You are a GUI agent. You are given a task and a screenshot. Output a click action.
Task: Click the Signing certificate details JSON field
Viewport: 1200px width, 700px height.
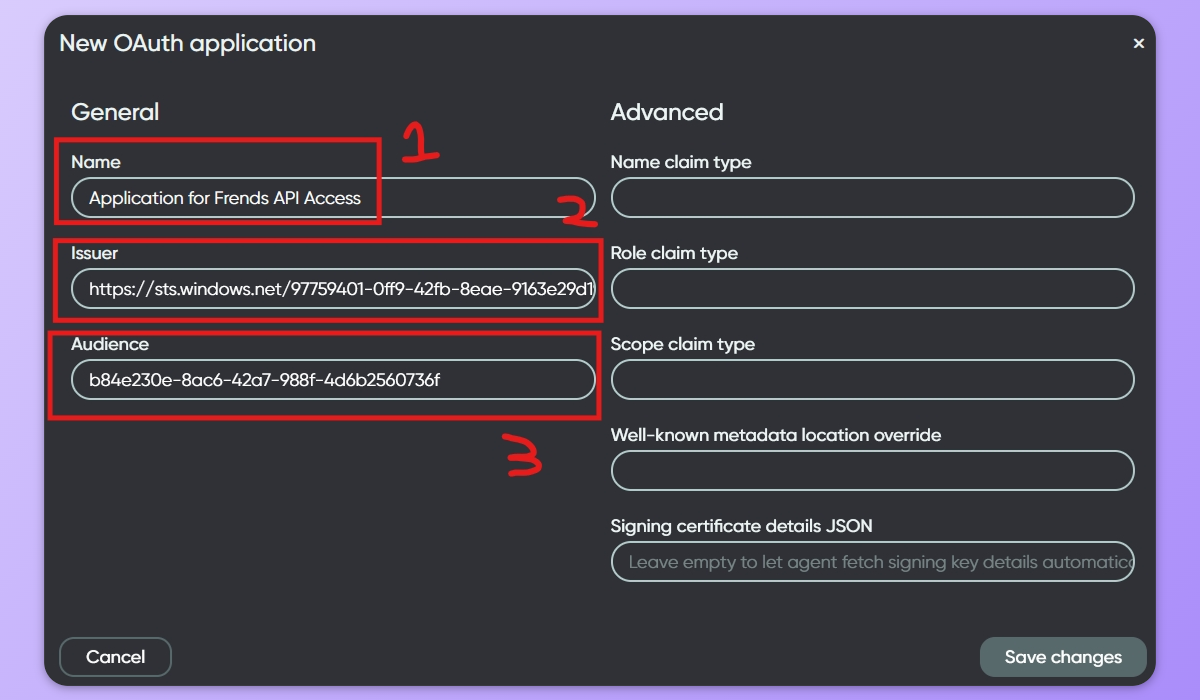pyautogui.click(x=872, y=562)
